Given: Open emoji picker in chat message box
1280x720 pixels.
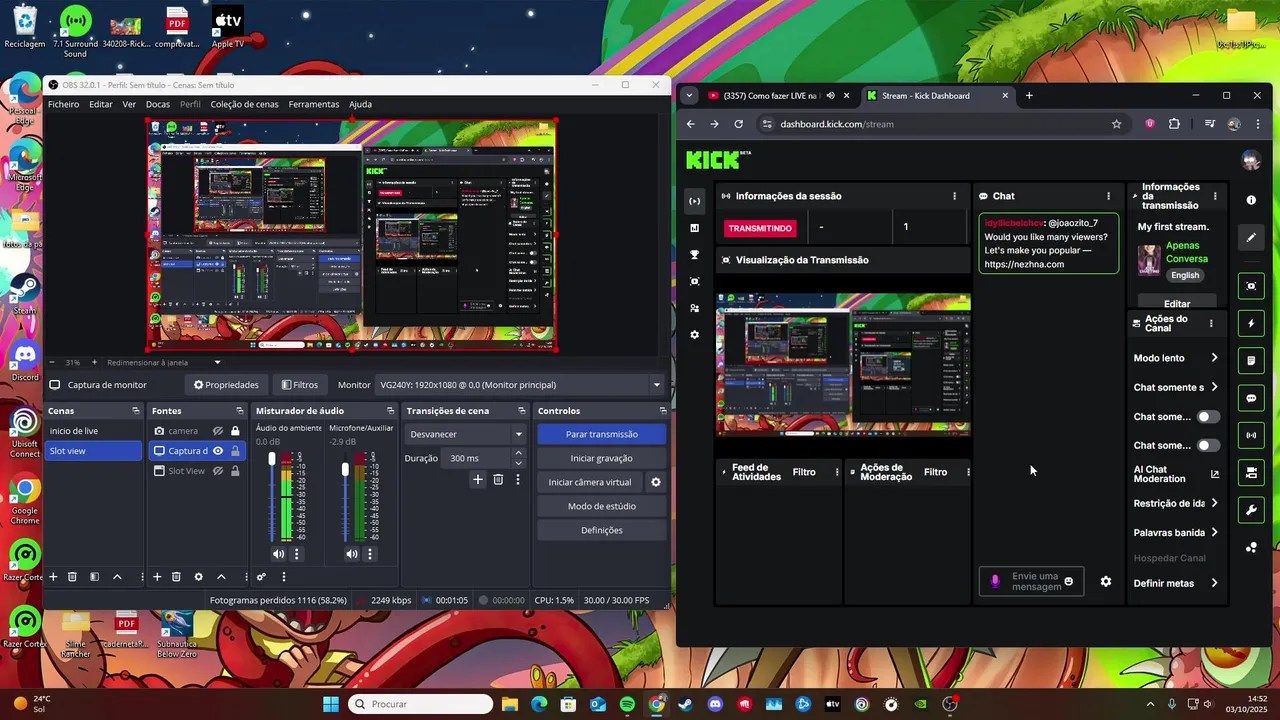Looking at the screenshot, I should click(x=1069, y=581).
